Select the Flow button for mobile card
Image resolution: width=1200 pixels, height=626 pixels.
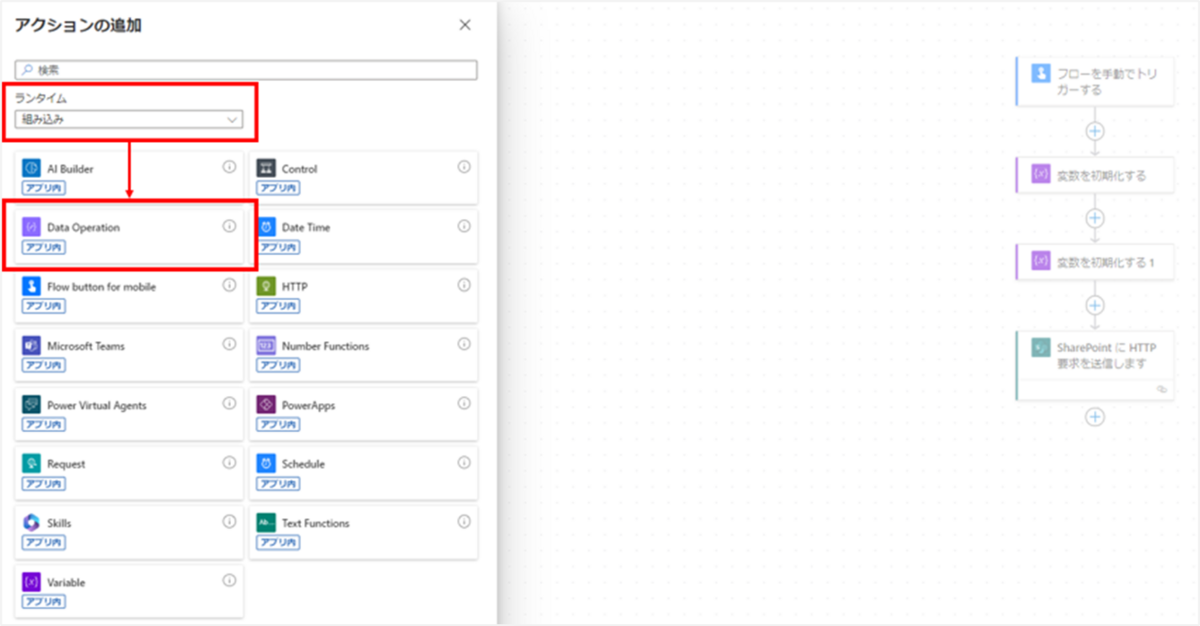tap(129, 295)
